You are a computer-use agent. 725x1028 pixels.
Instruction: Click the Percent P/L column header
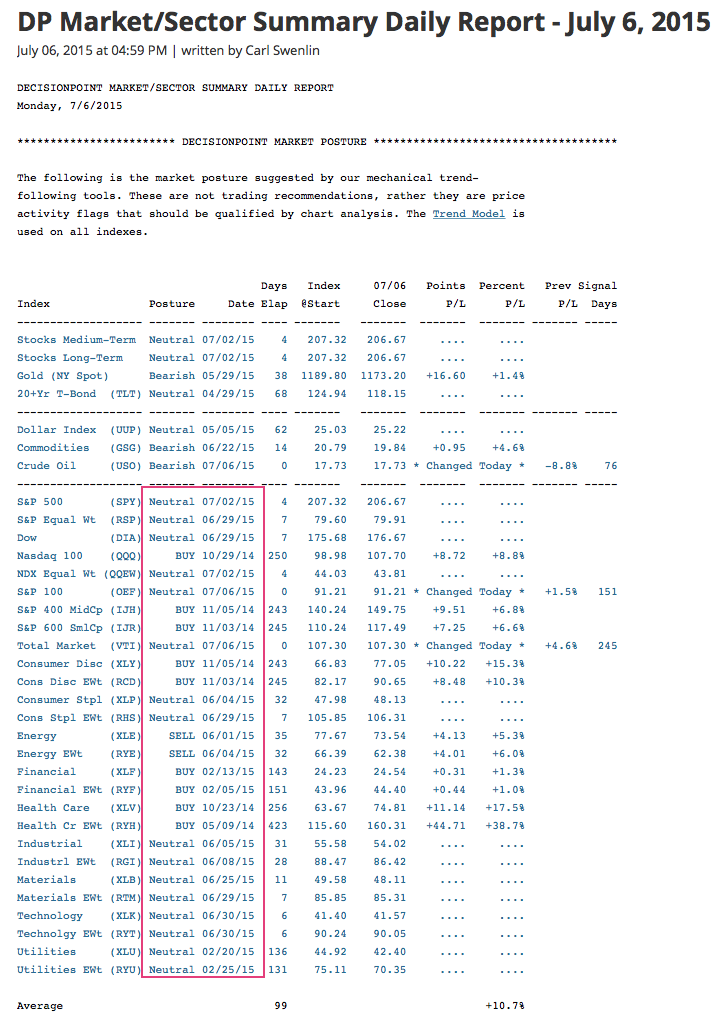point(501,295)
